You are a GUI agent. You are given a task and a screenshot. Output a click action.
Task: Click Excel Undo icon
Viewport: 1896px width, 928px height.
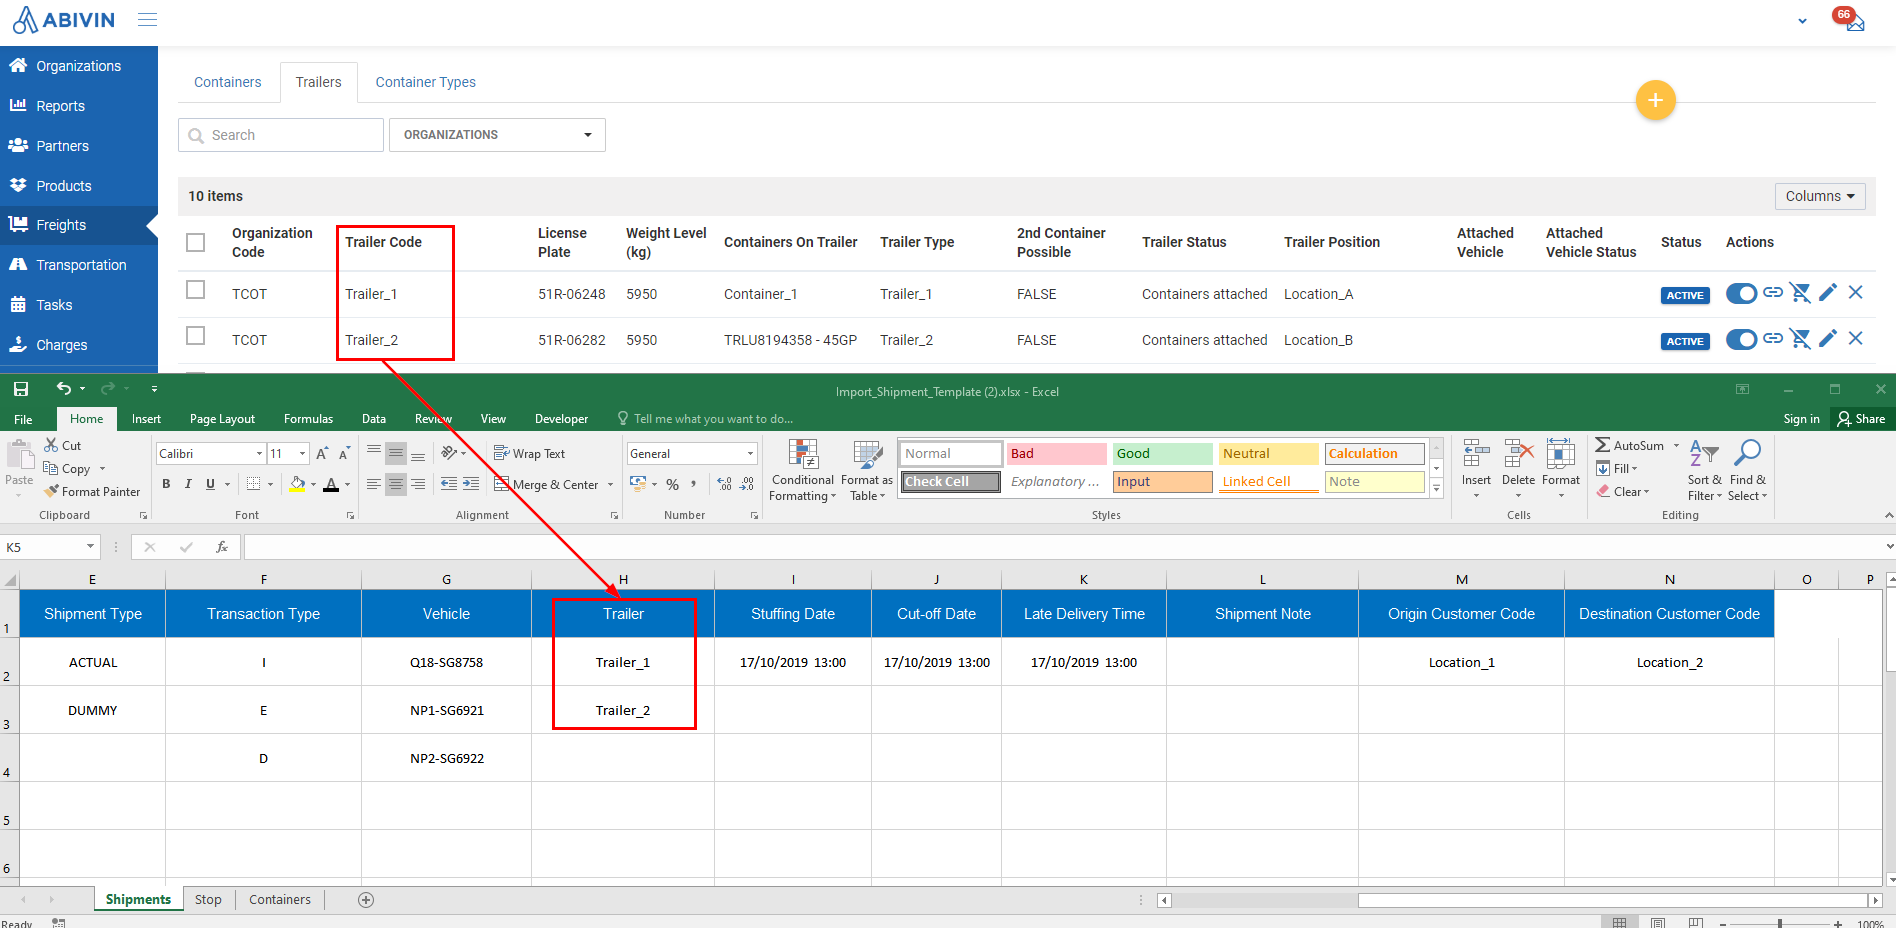tap(64, 389)
